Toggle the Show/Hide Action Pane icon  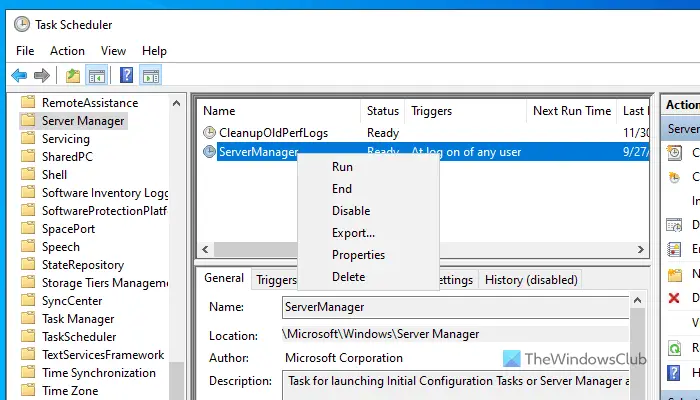coord(151,75)
